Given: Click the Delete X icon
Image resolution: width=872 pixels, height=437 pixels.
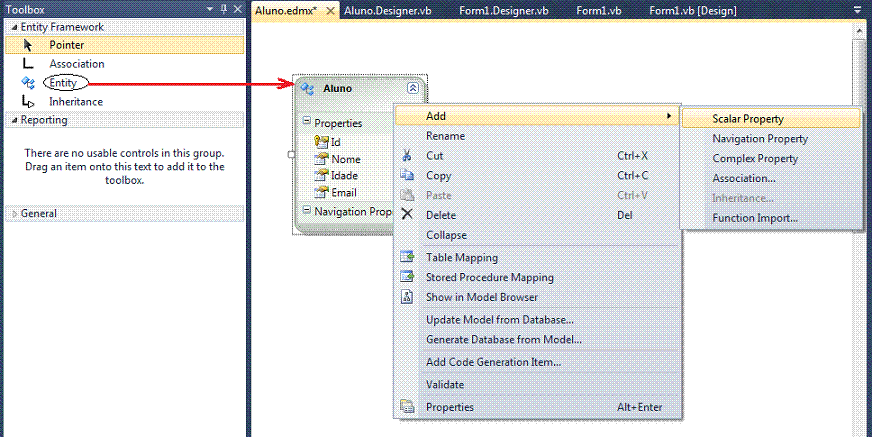Looking at the screenshot, I should tap(407, 215).
